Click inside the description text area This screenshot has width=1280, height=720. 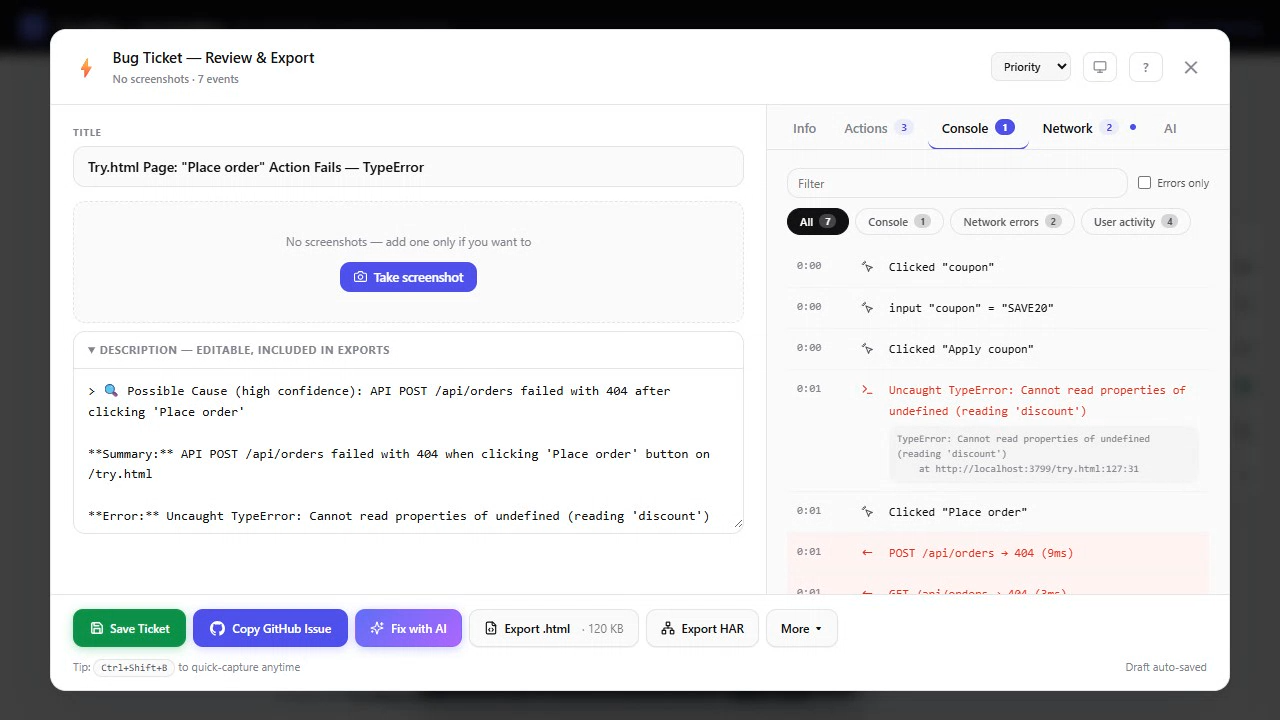pyautogui.click(x=408, y=450)
